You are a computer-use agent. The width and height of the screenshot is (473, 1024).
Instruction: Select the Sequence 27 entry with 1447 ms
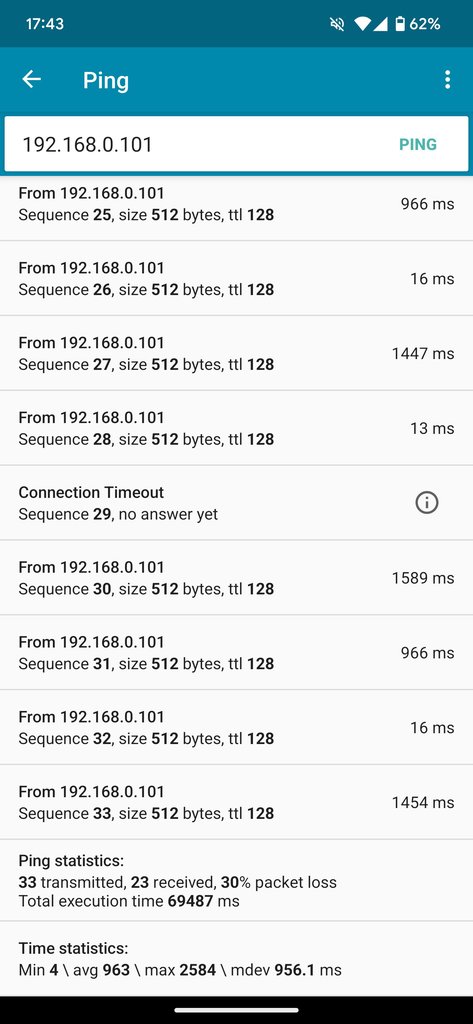(236, 353)
